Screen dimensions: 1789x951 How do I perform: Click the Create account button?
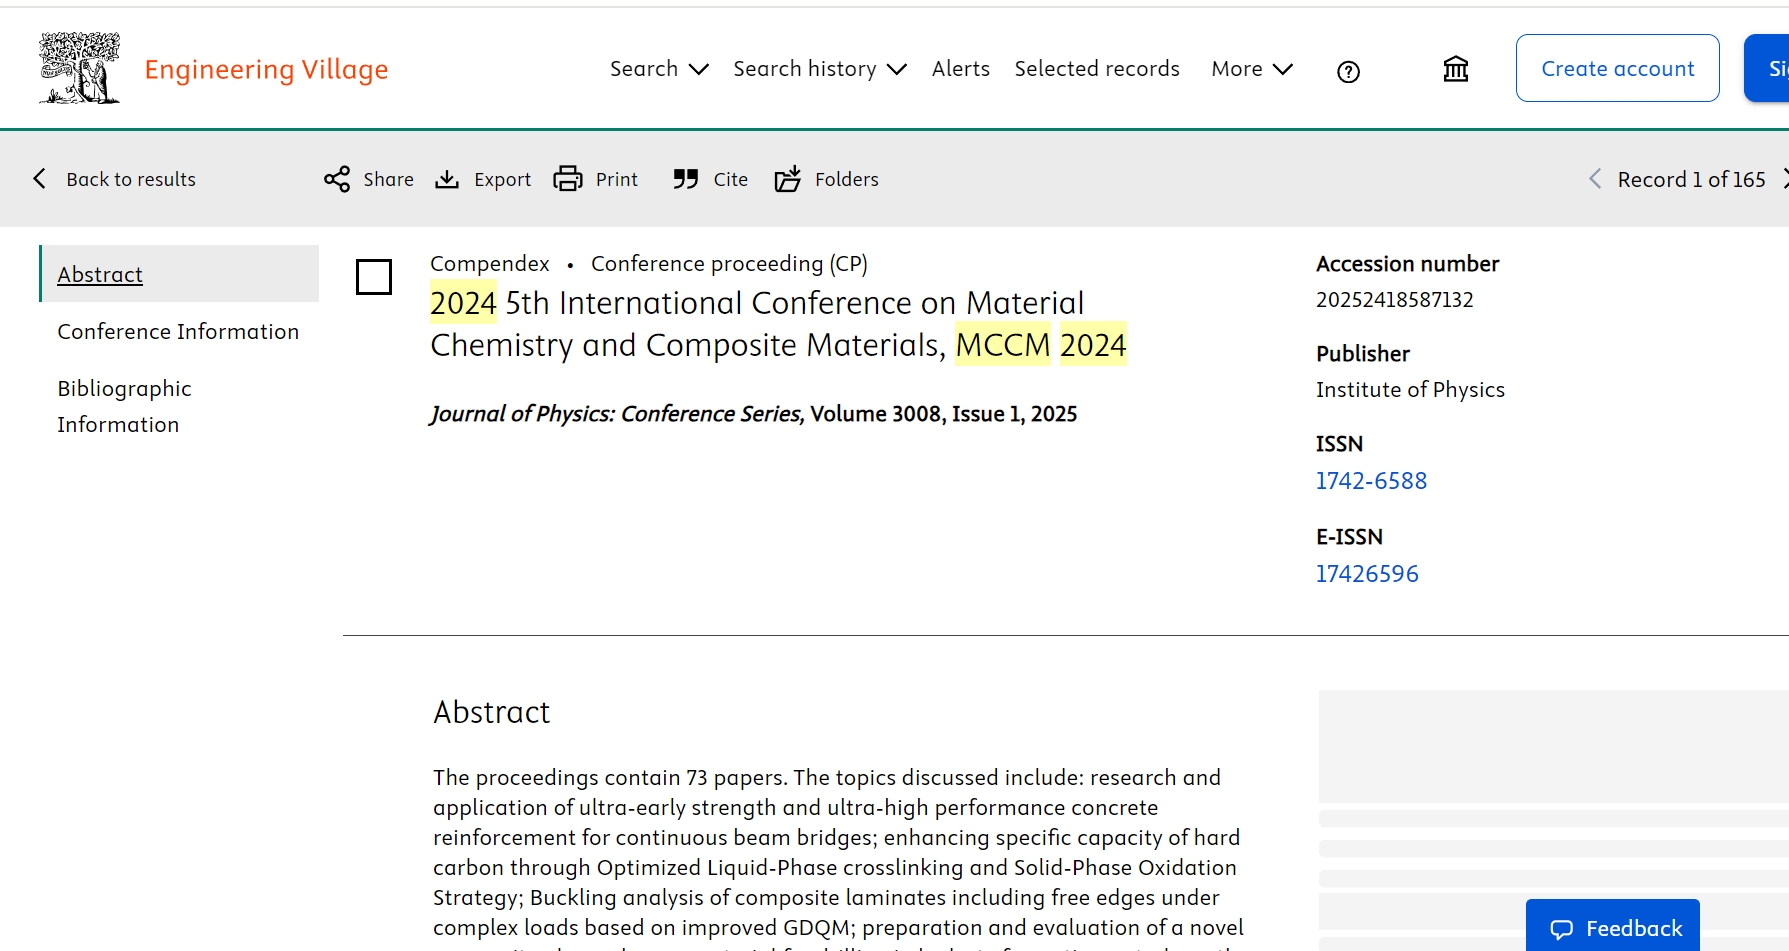tap(1617, 68)
